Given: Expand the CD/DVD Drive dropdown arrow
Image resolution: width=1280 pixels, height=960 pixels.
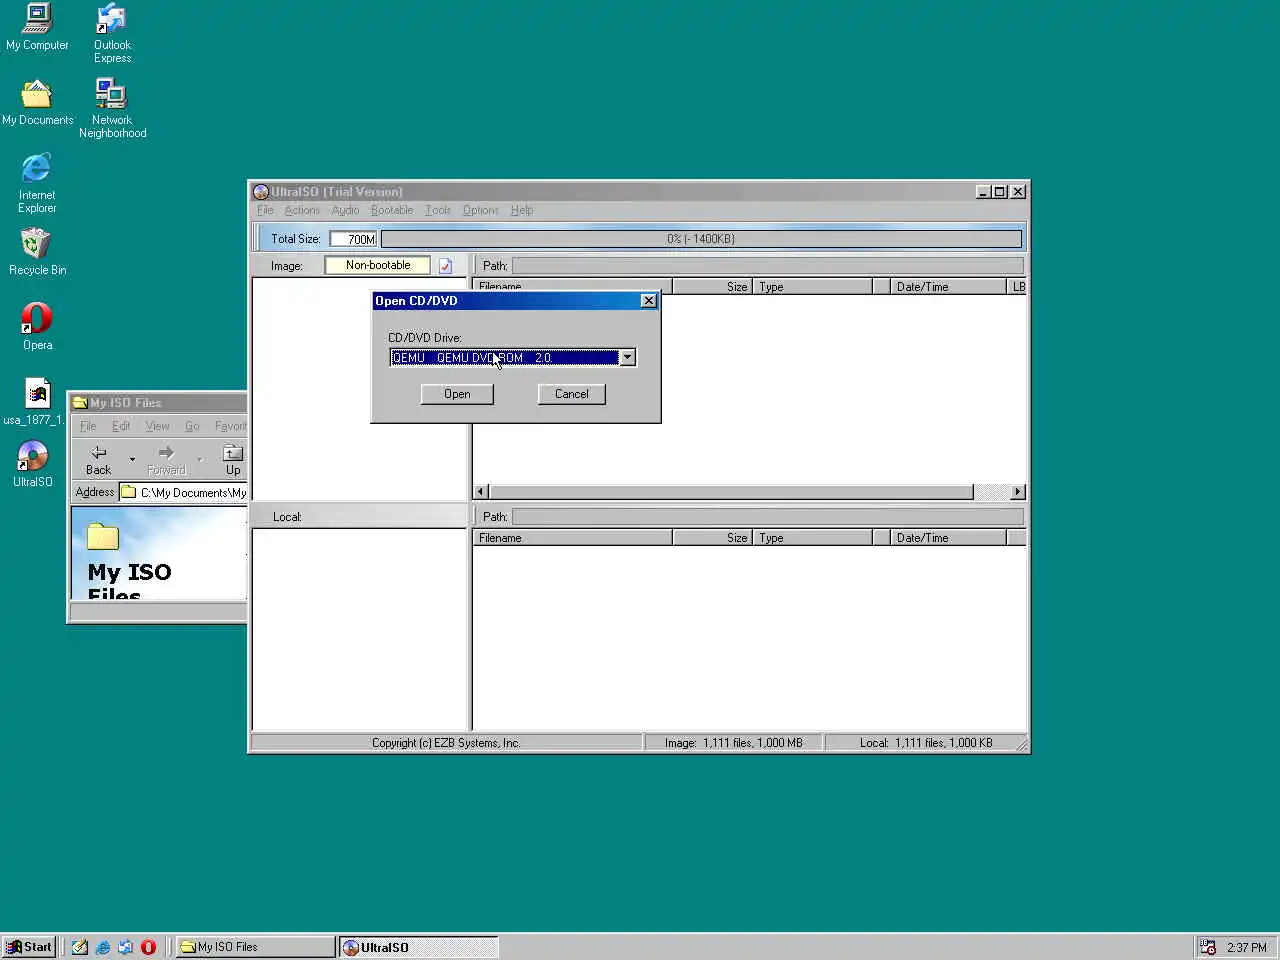Looking at the screenshot, I should 627,358.
